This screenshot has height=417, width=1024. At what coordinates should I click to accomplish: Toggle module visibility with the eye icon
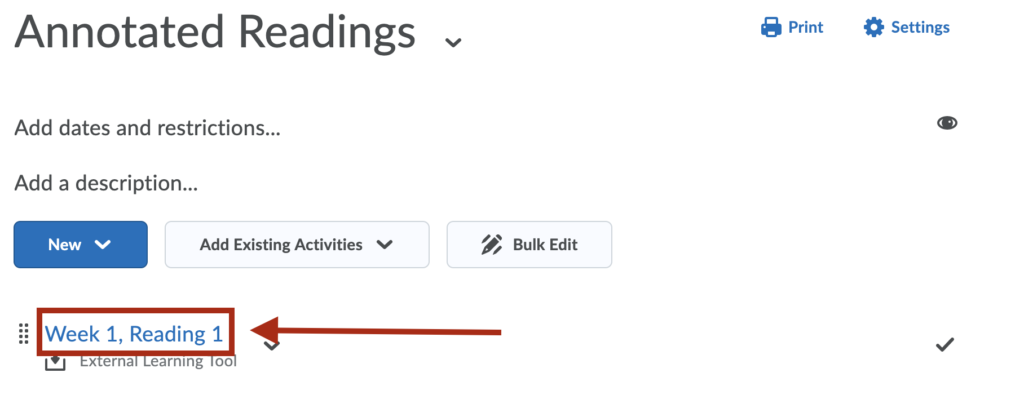click(947, 123)
